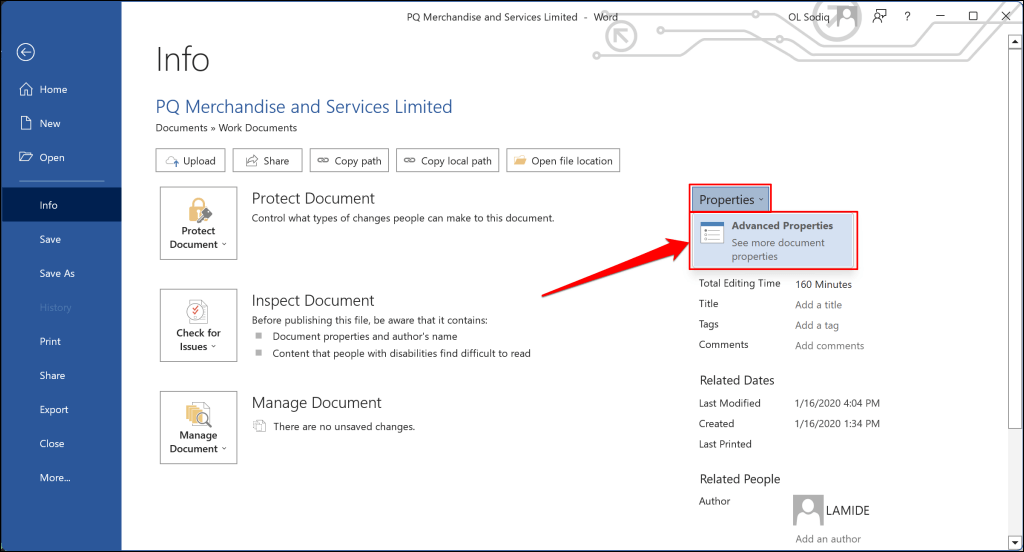Click the scrollbar down arrow
Image resolution: width=1024 pixels, height=552 pixels.
click(1015, 542)
